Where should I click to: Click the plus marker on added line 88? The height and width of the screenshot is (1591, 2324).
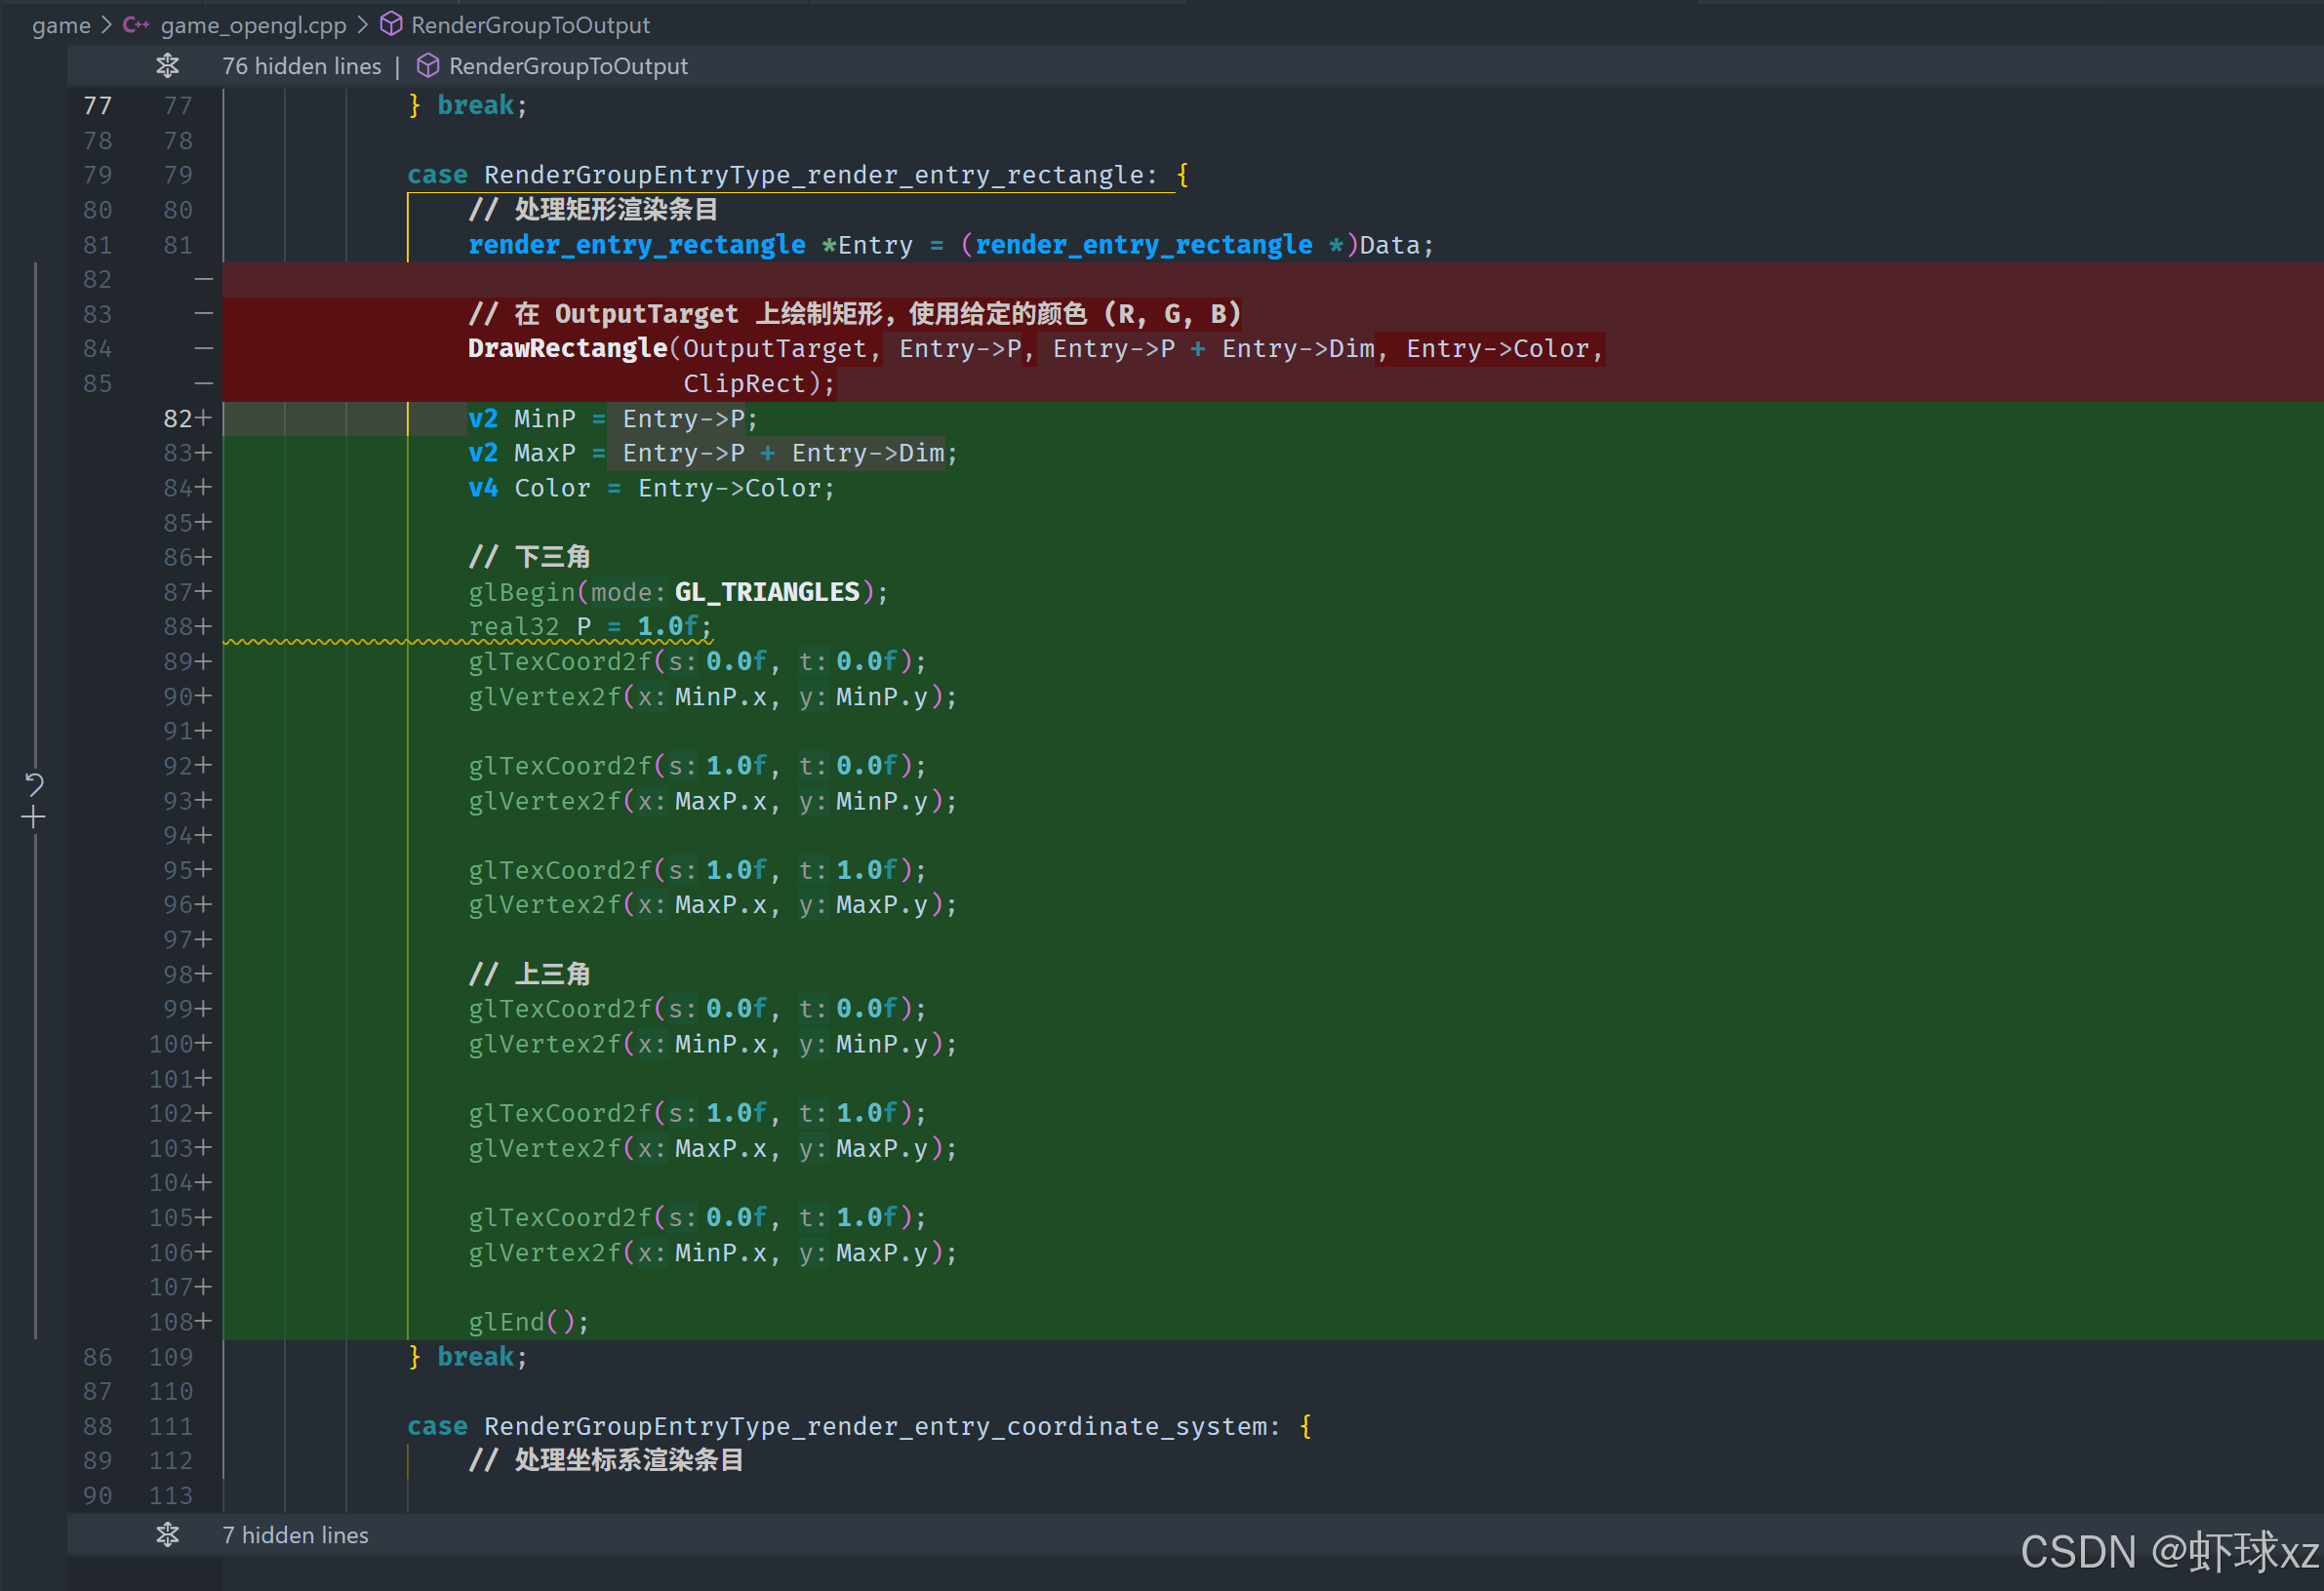[x=204, y=627]
